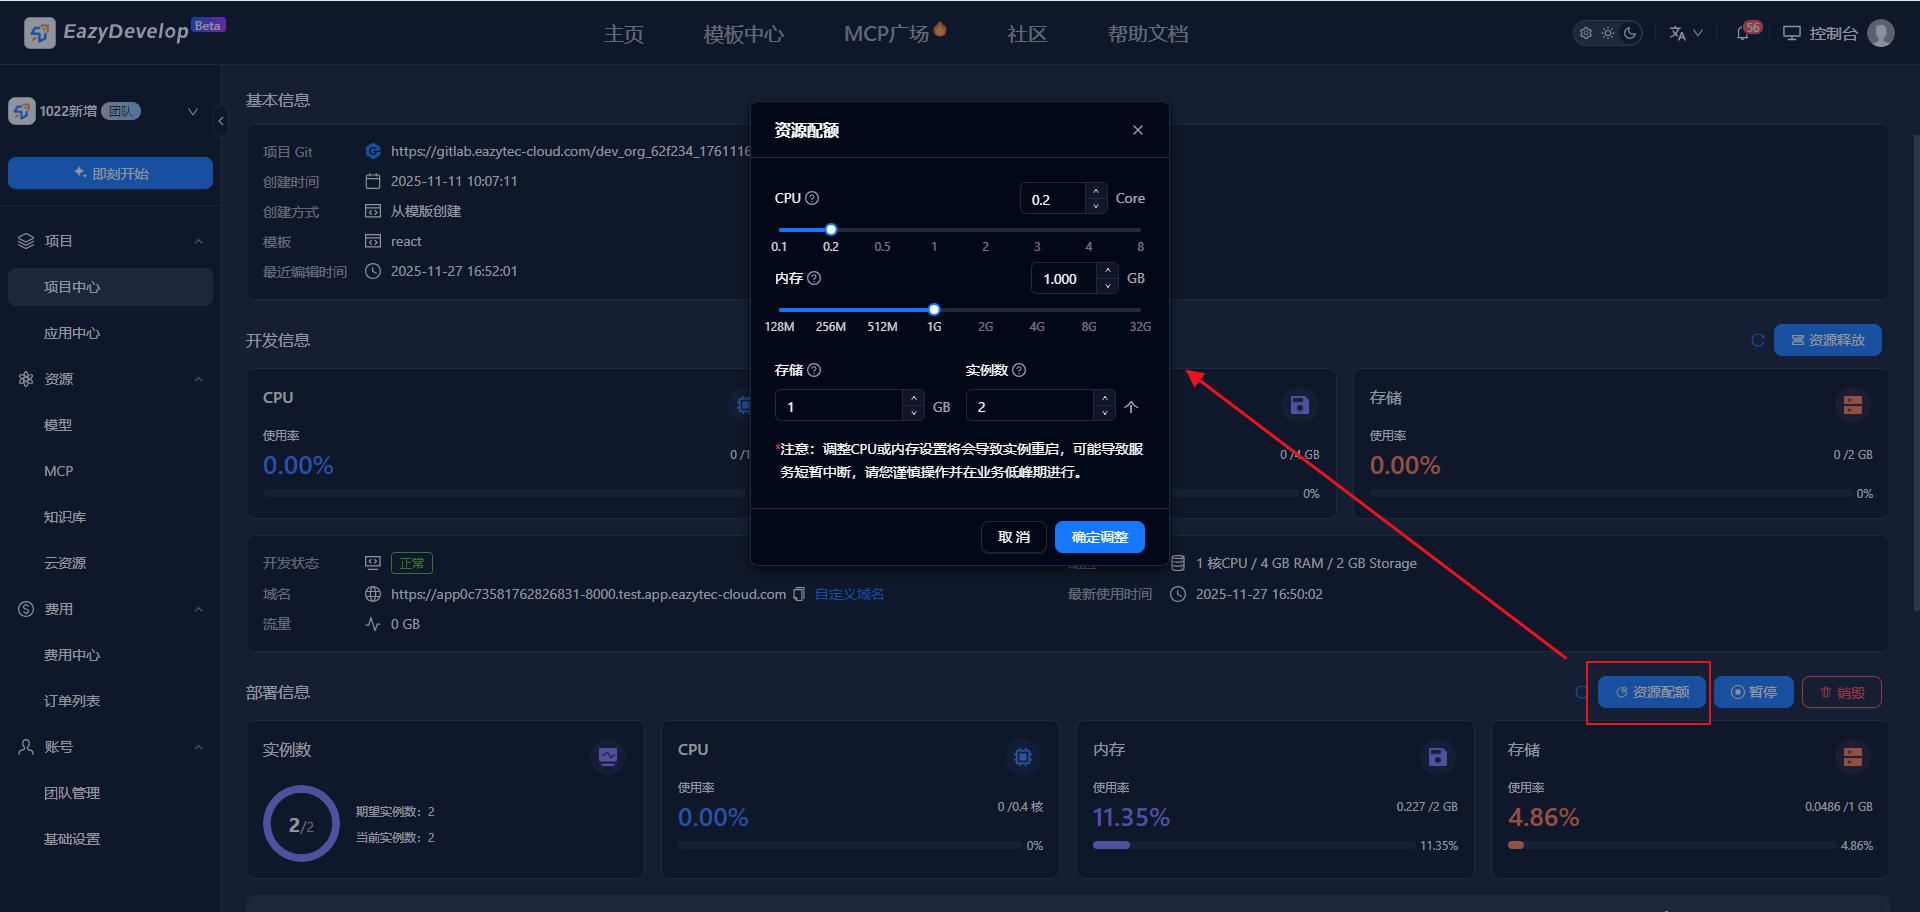Click the 确定调整 confirm button

tap(1099, 537)
